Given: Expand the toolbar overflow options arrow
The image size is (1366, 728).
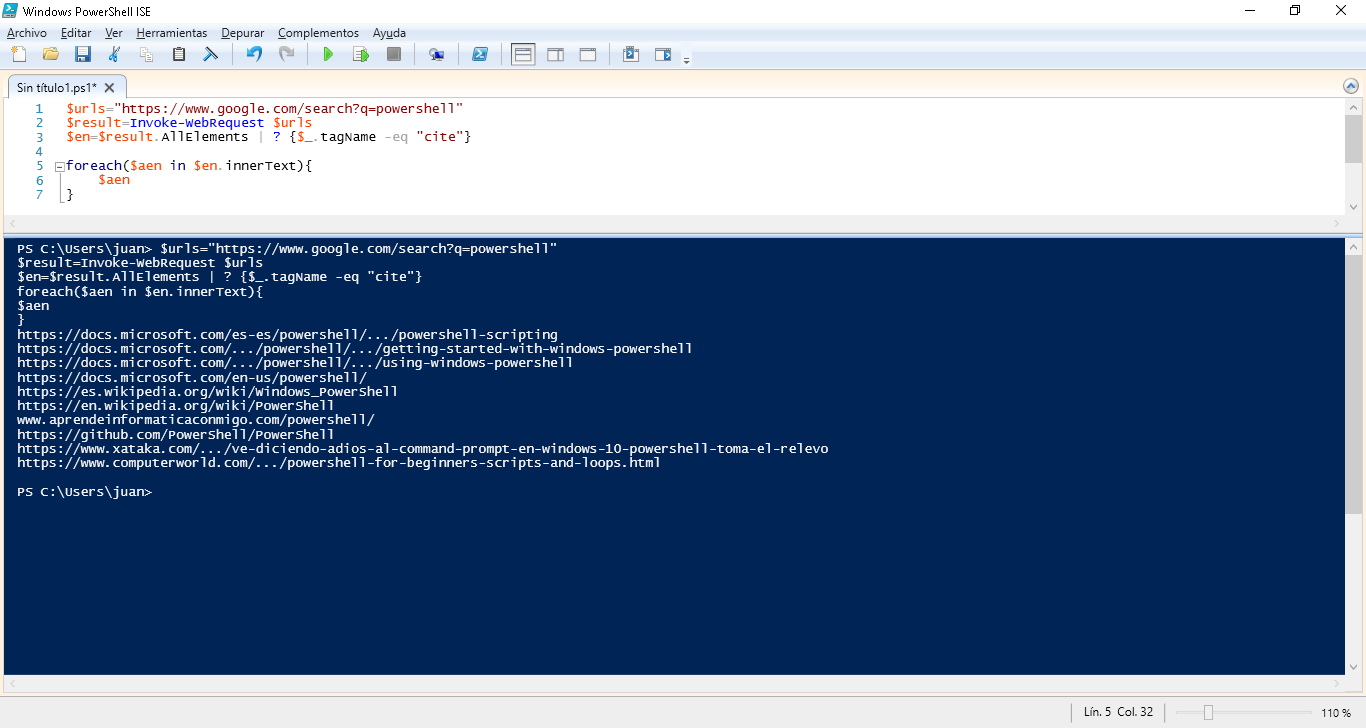Looking at the screenshot, I should 686,60.
